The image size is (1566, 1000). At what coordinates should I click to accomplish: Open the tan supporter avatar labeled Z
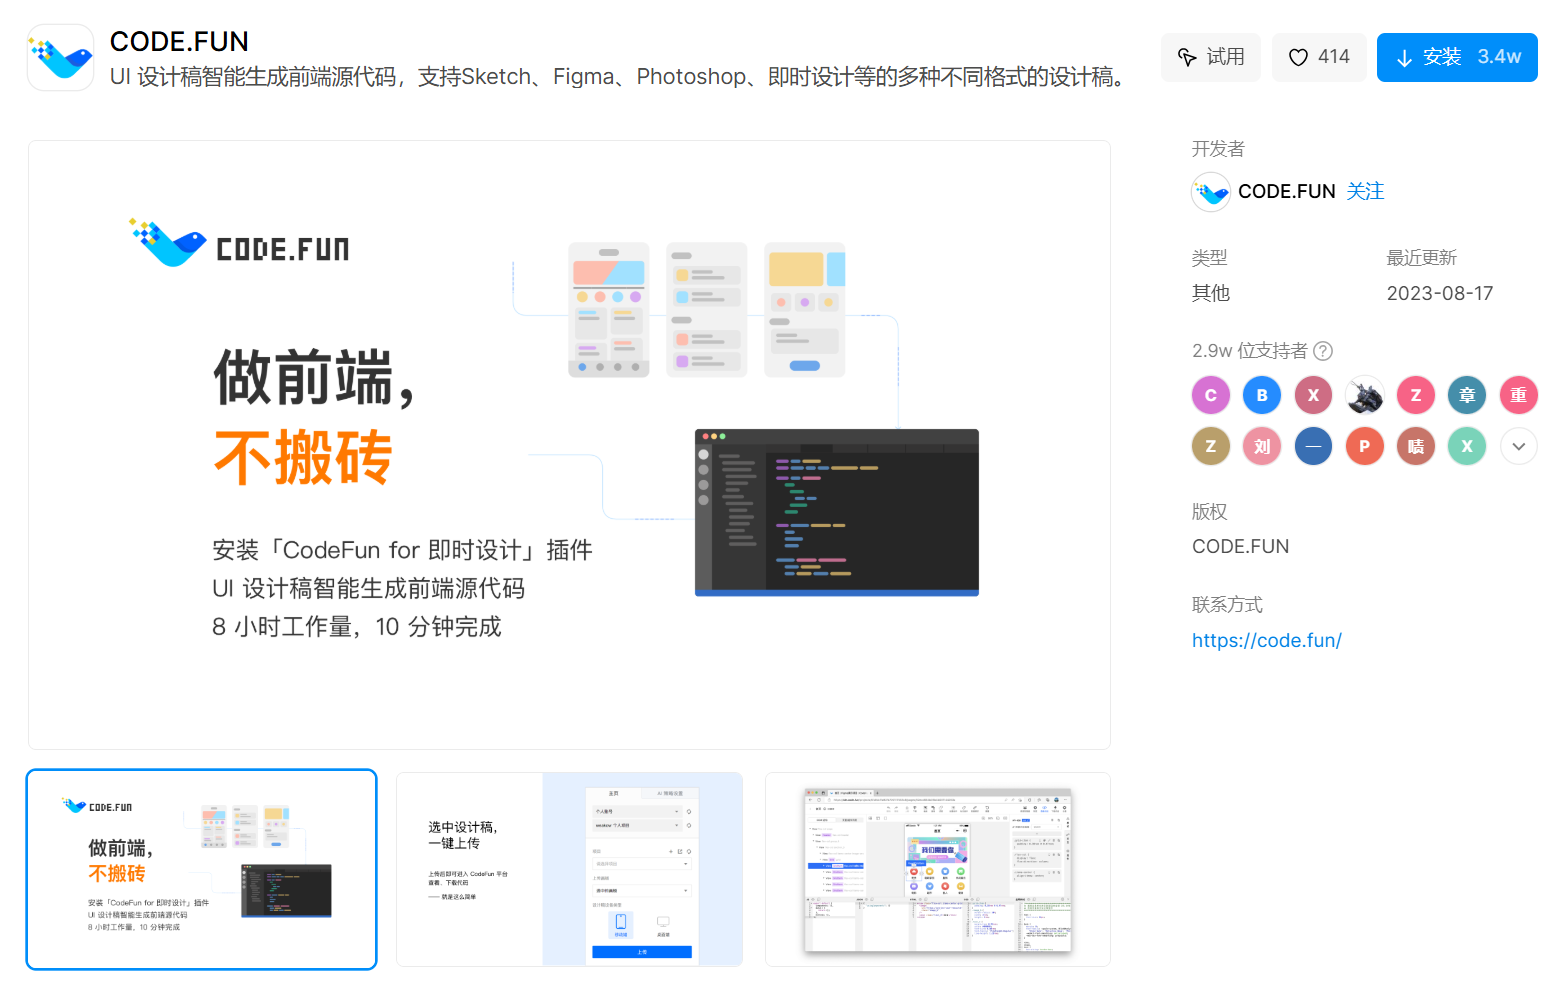coord(1211,446)
